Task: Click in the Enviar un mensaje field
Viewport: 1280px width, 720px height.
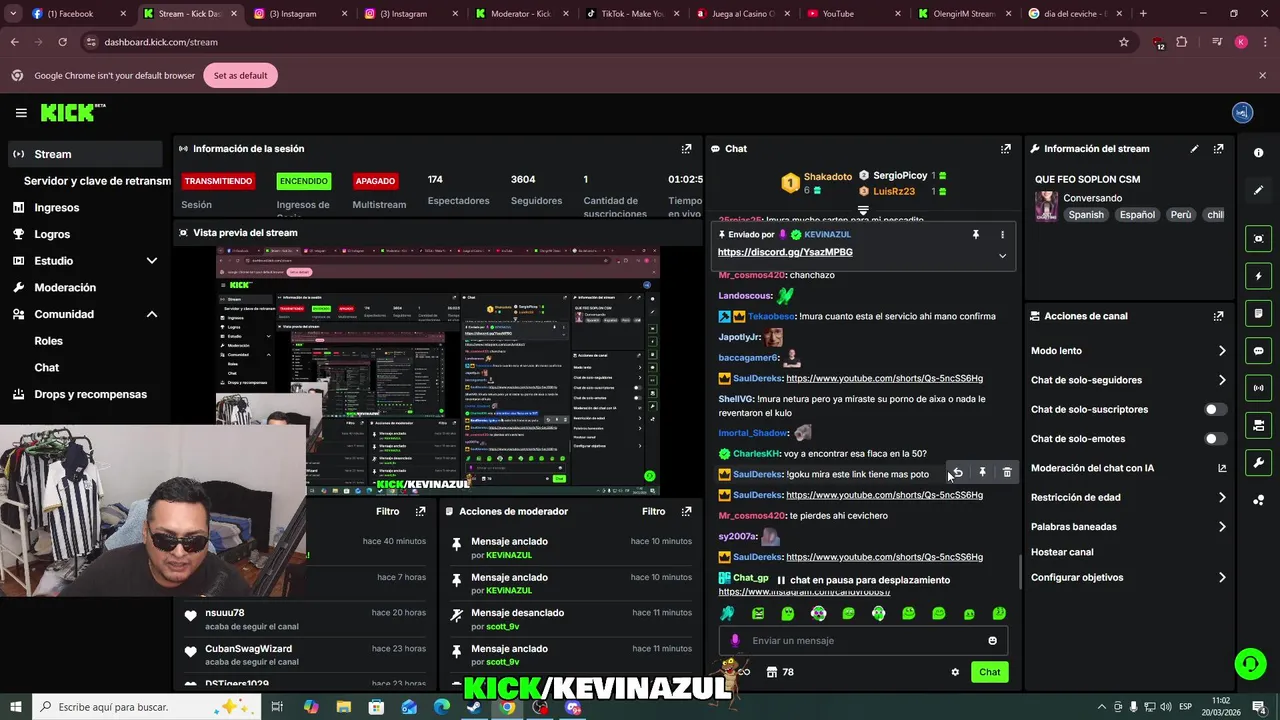Action: coord(863,641)
